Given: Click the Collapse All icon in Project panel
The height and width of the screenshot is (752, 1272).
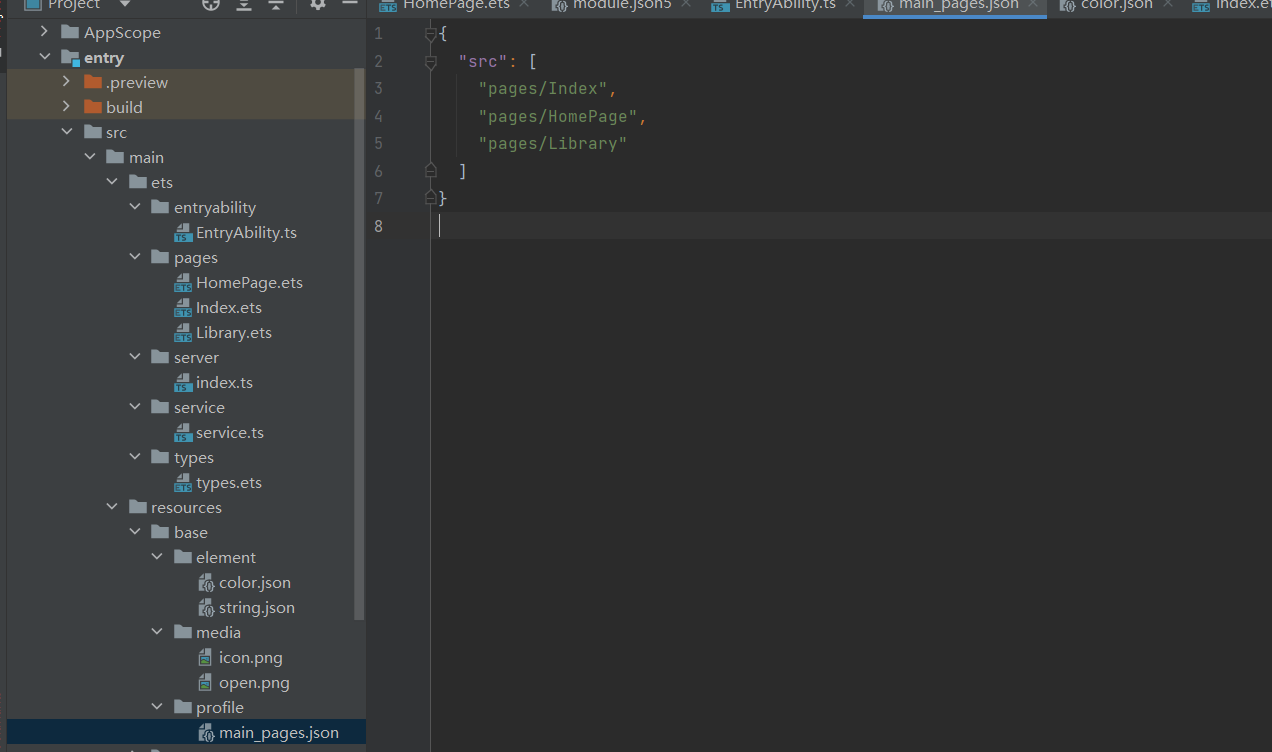Looking at the screenshot, I should pos(276,4).
